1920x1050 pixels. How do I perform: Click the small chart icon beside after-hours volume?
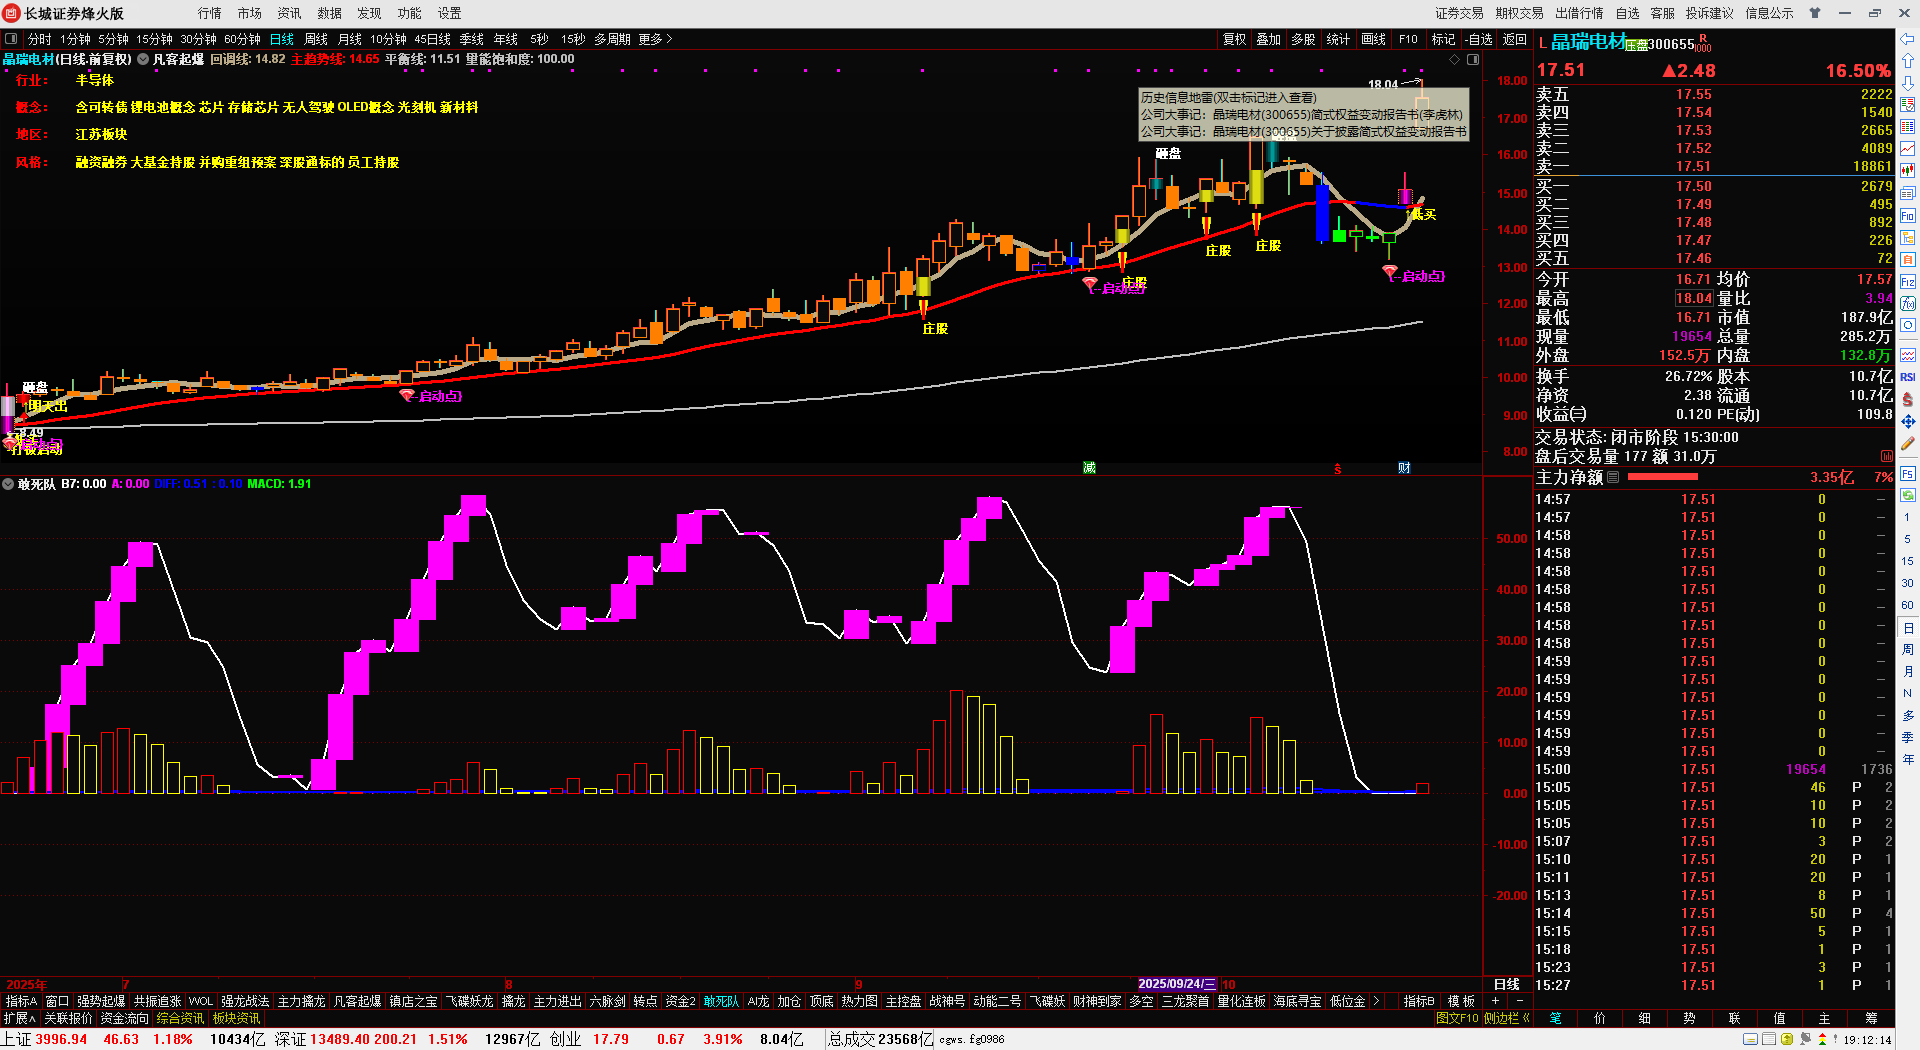1886,456
